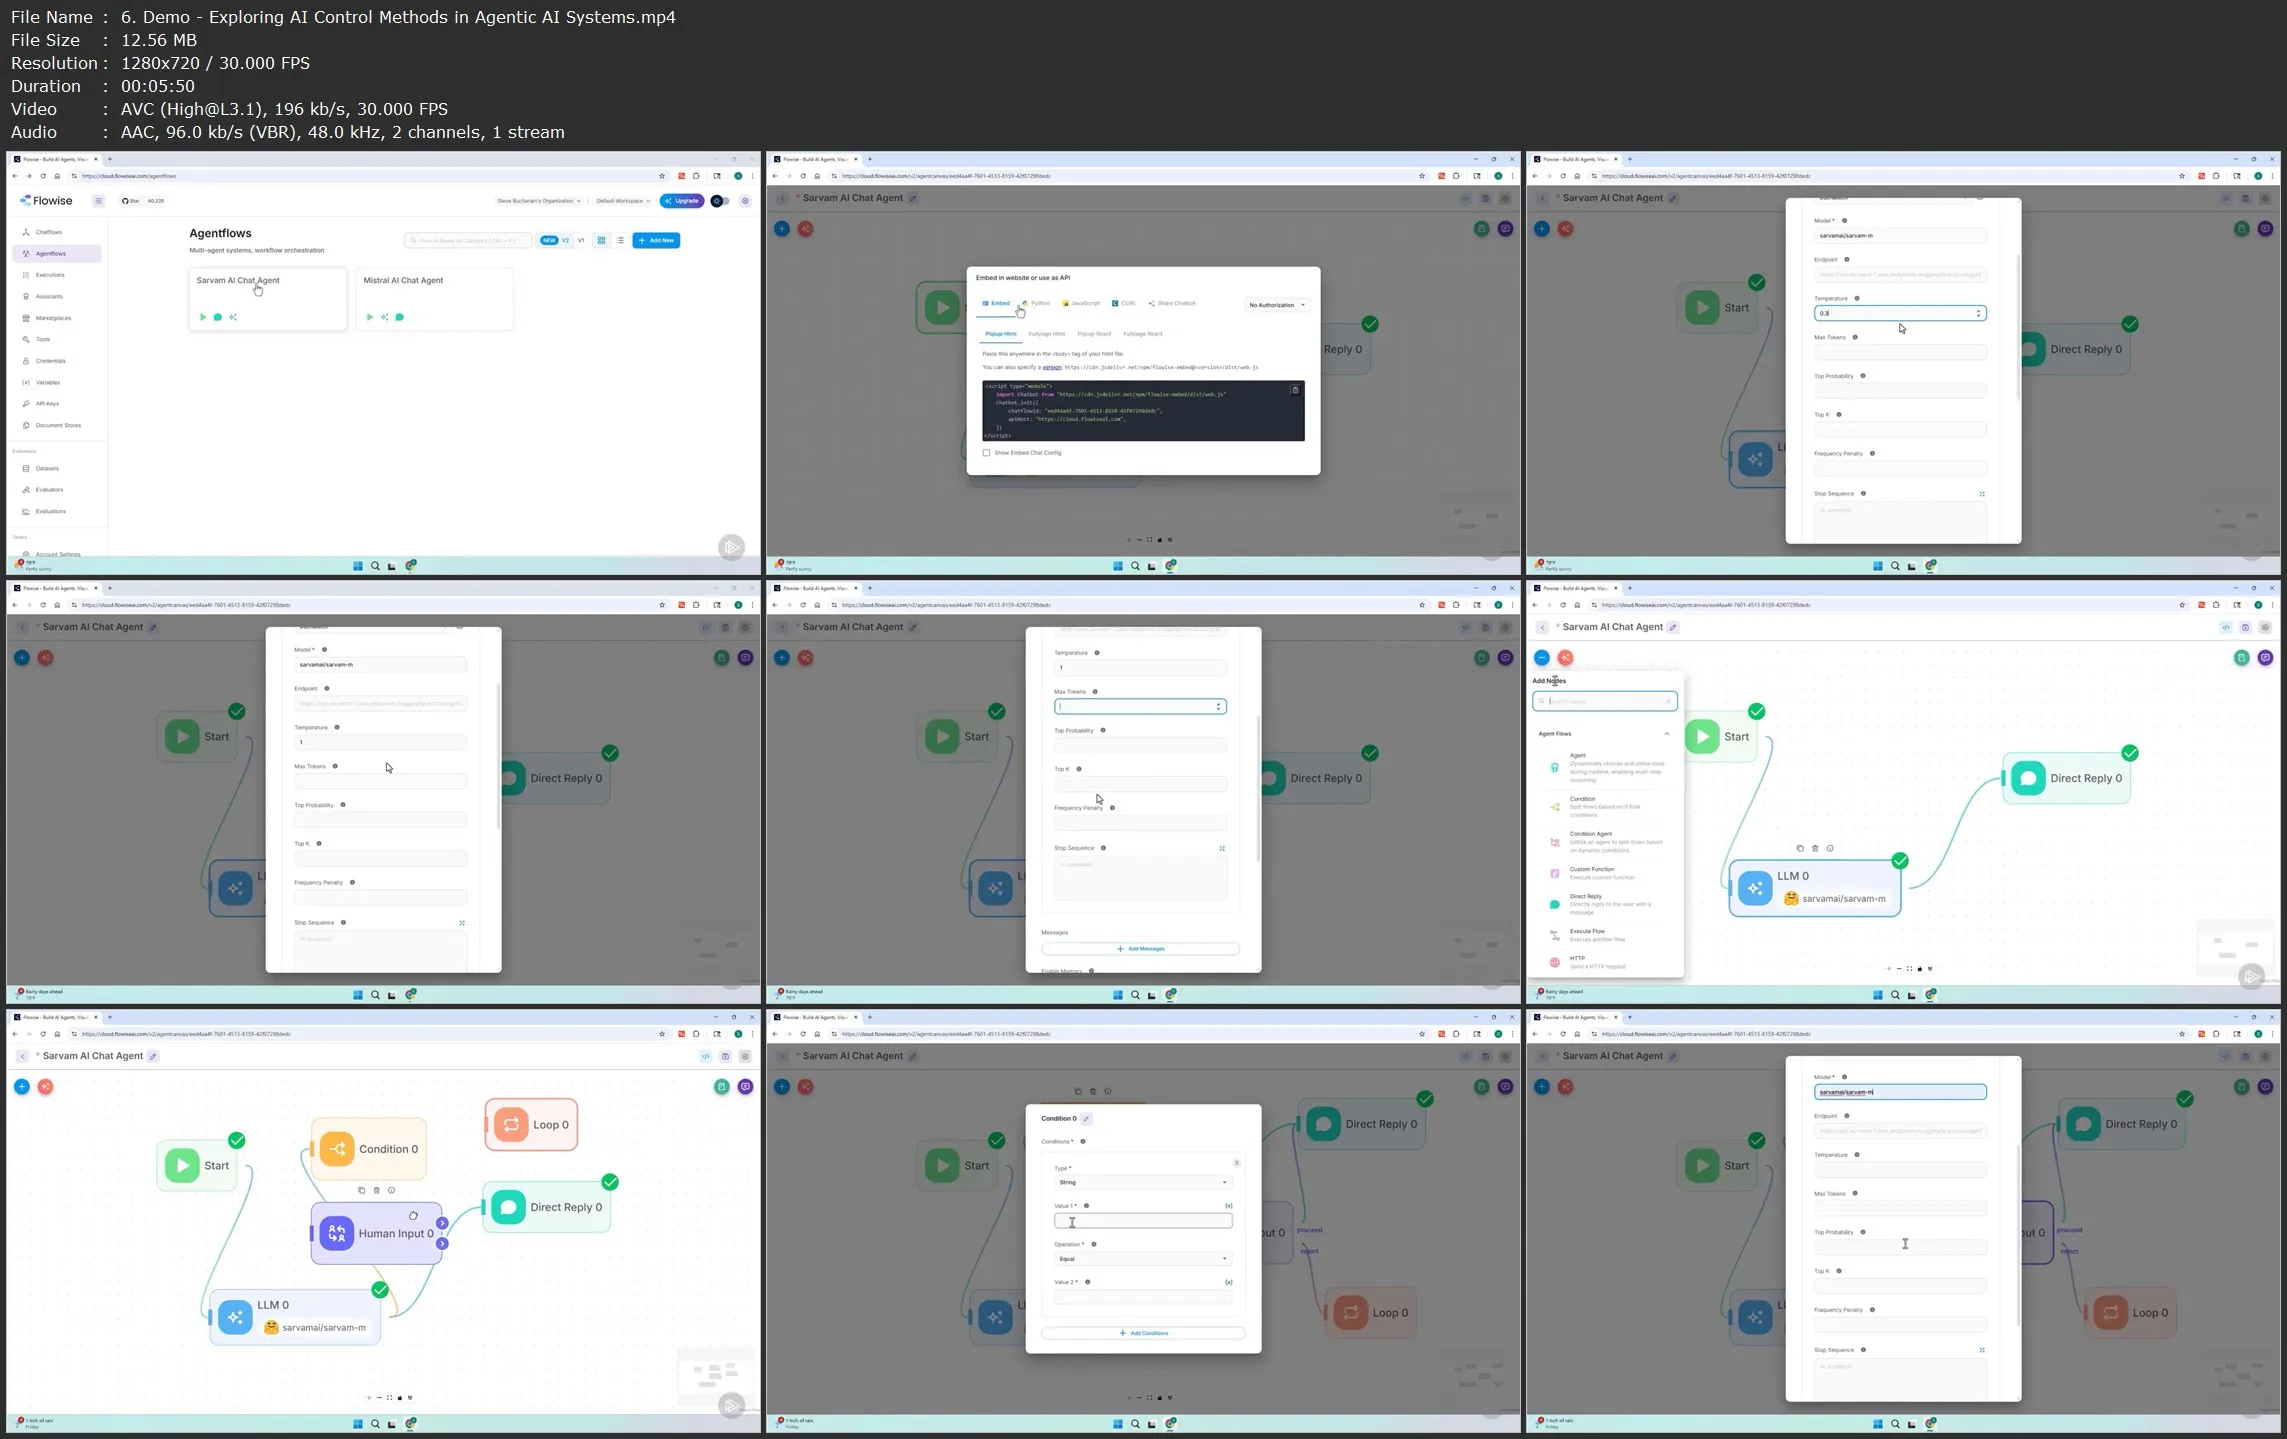
Task: Close Add Nodes panel with blue minus button
Action: coord(1541,658)
